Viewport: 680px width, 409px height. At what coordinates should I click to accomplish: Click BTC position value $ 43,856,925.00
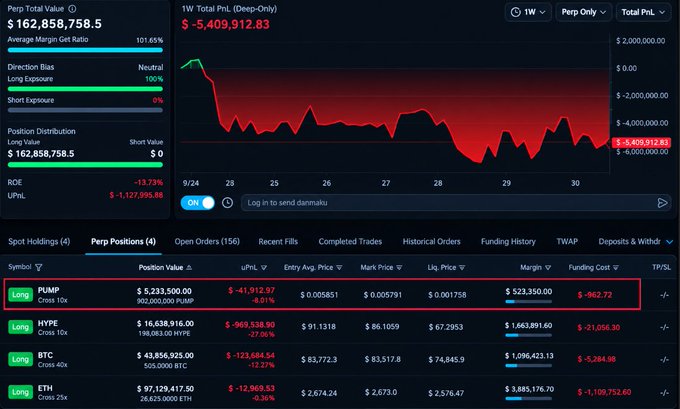click(165, 356)
